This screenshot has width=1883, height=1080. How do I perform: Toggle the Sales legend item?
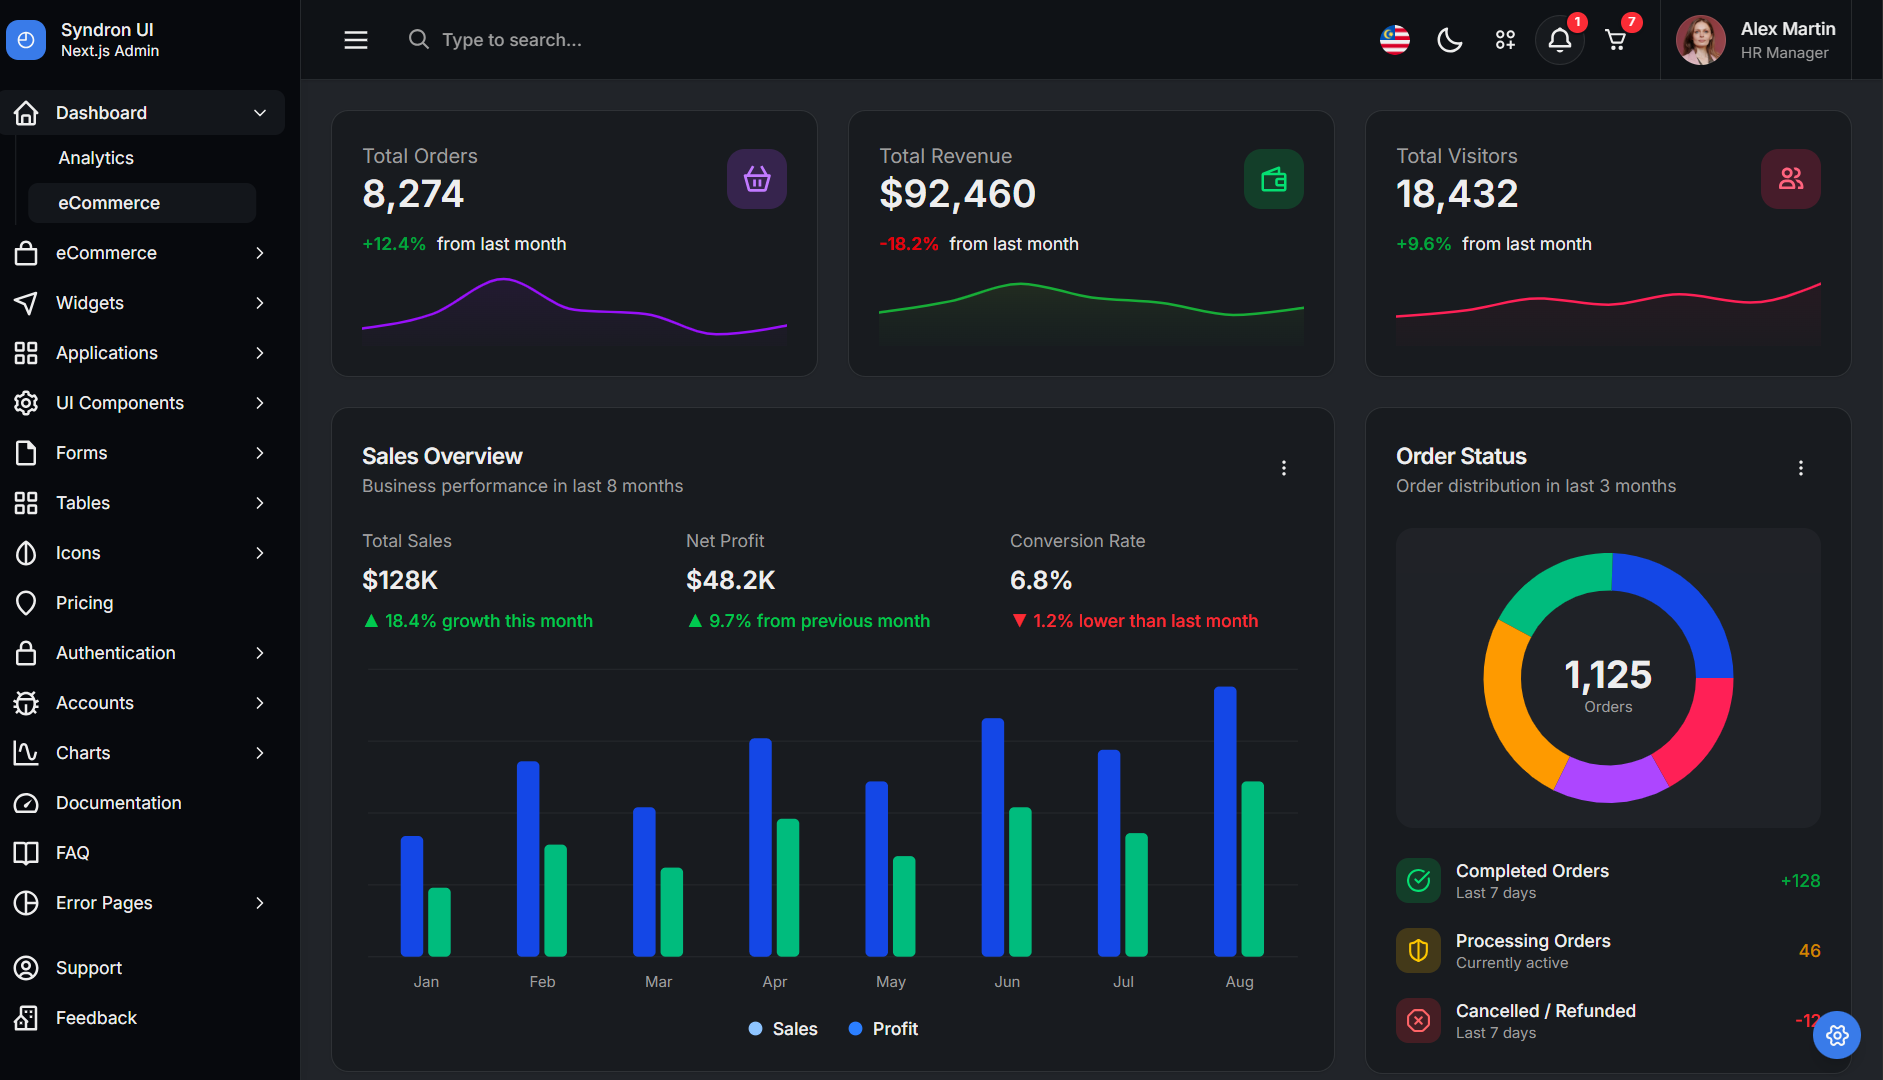(783, 1029)
